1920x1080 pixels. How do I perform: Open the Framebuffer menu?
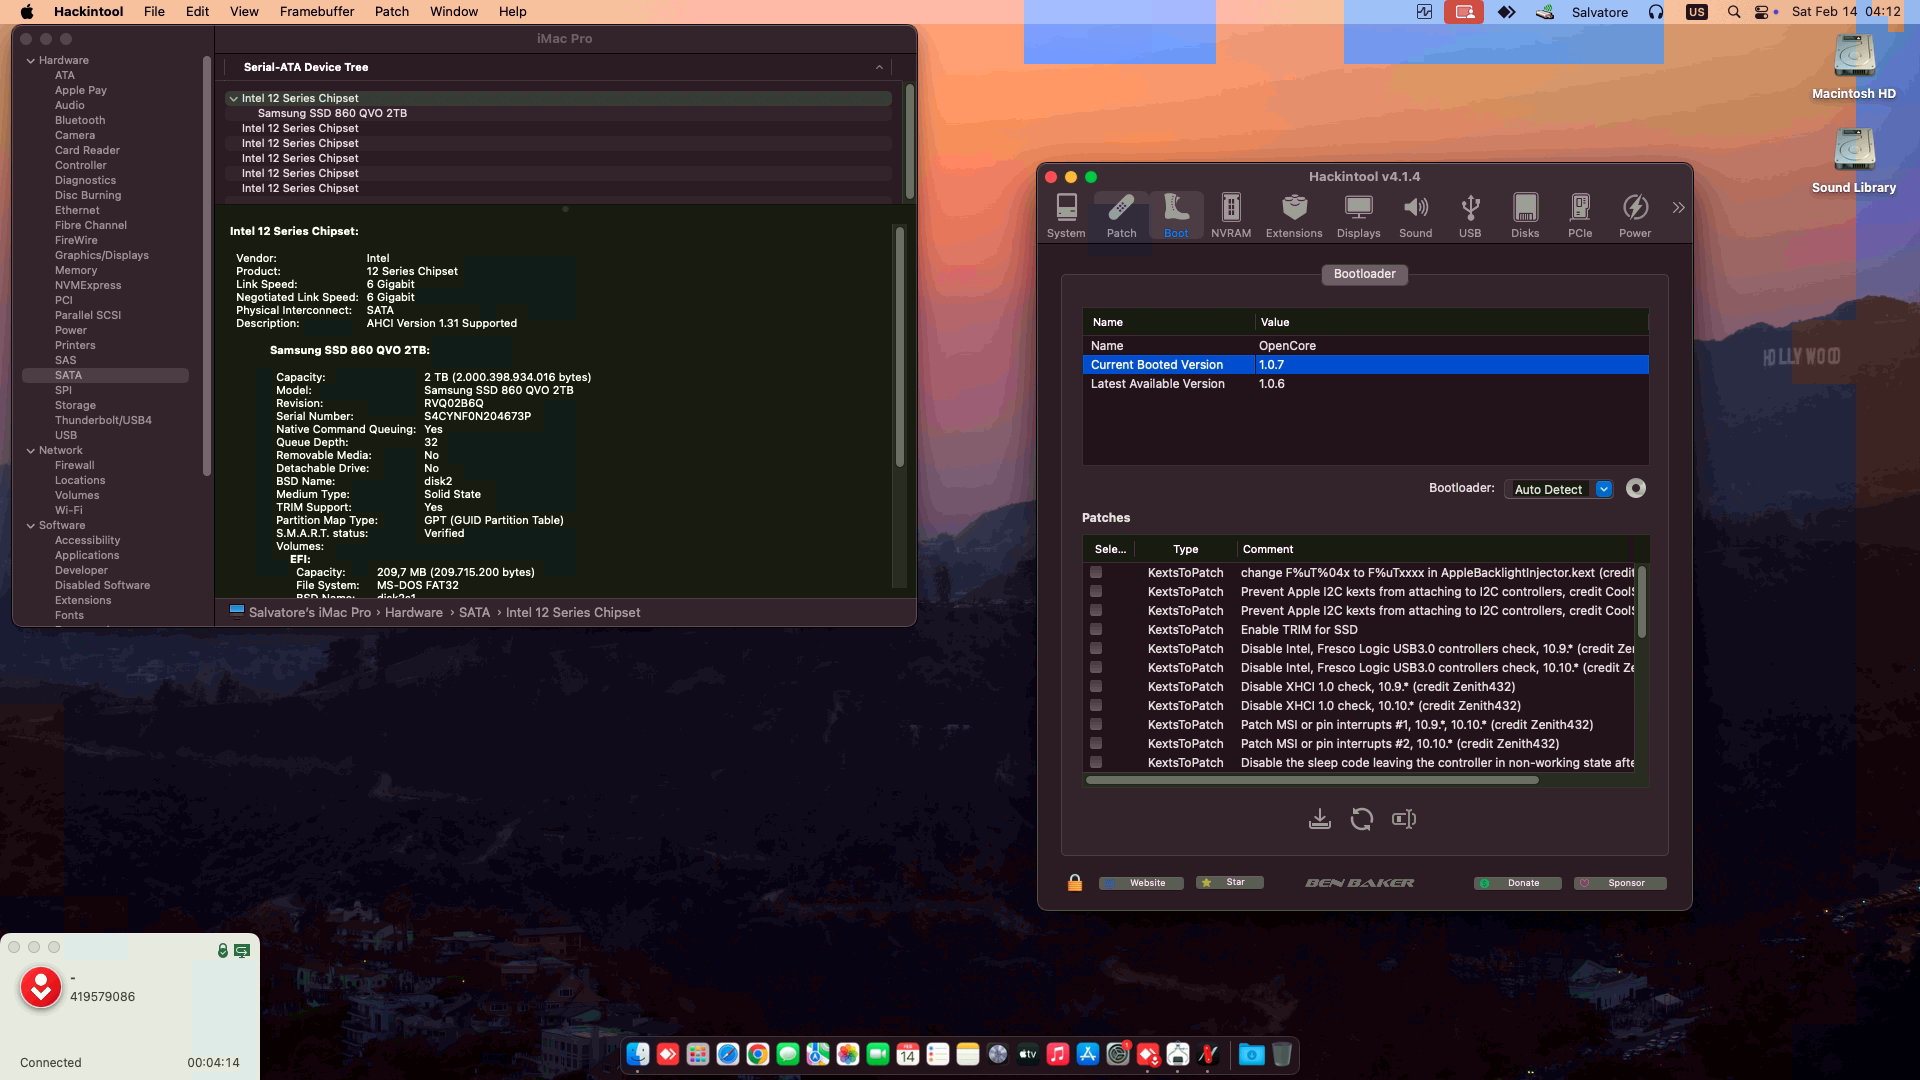click(x=317, y=12)
